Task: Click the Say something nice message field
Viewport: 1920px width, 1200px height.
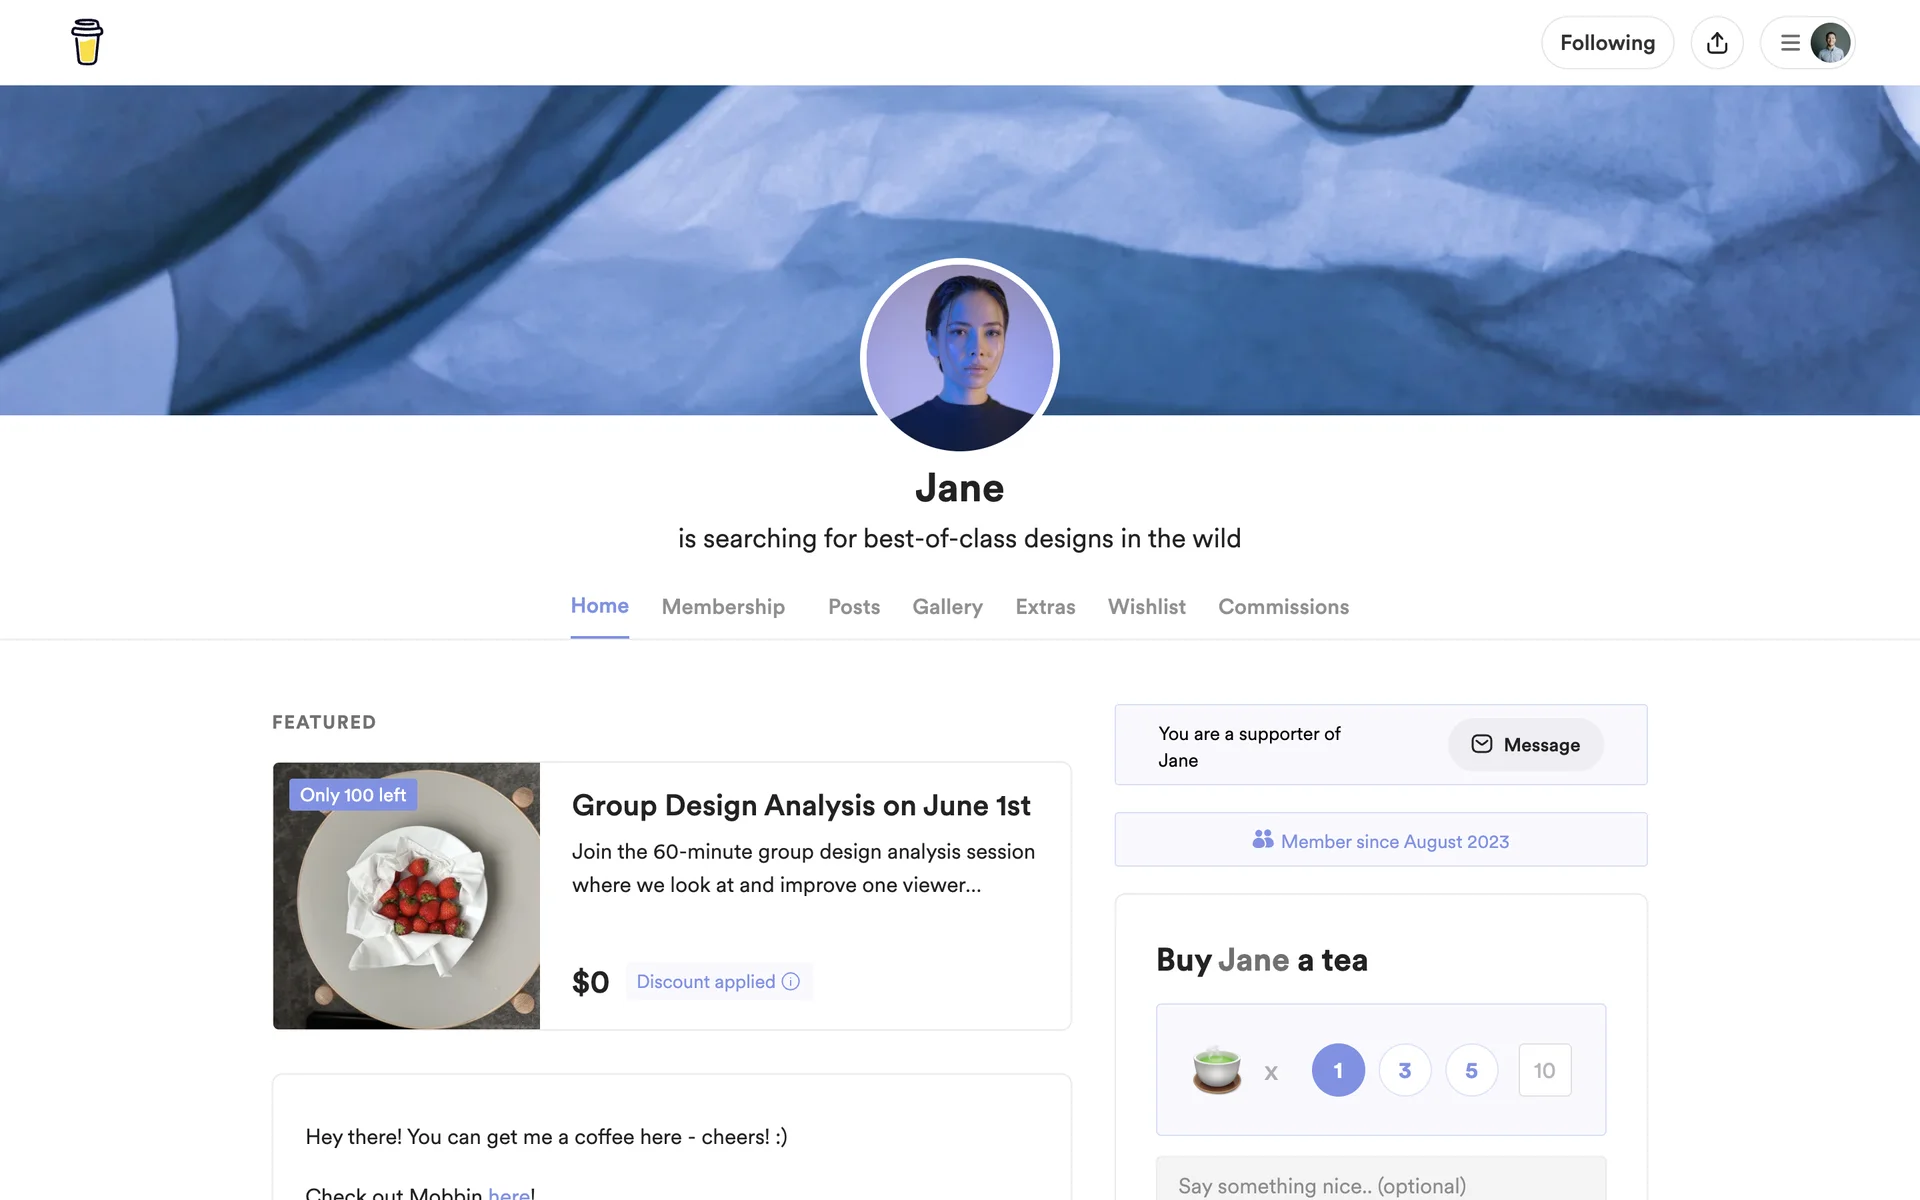Action: pos(1381,1180)
